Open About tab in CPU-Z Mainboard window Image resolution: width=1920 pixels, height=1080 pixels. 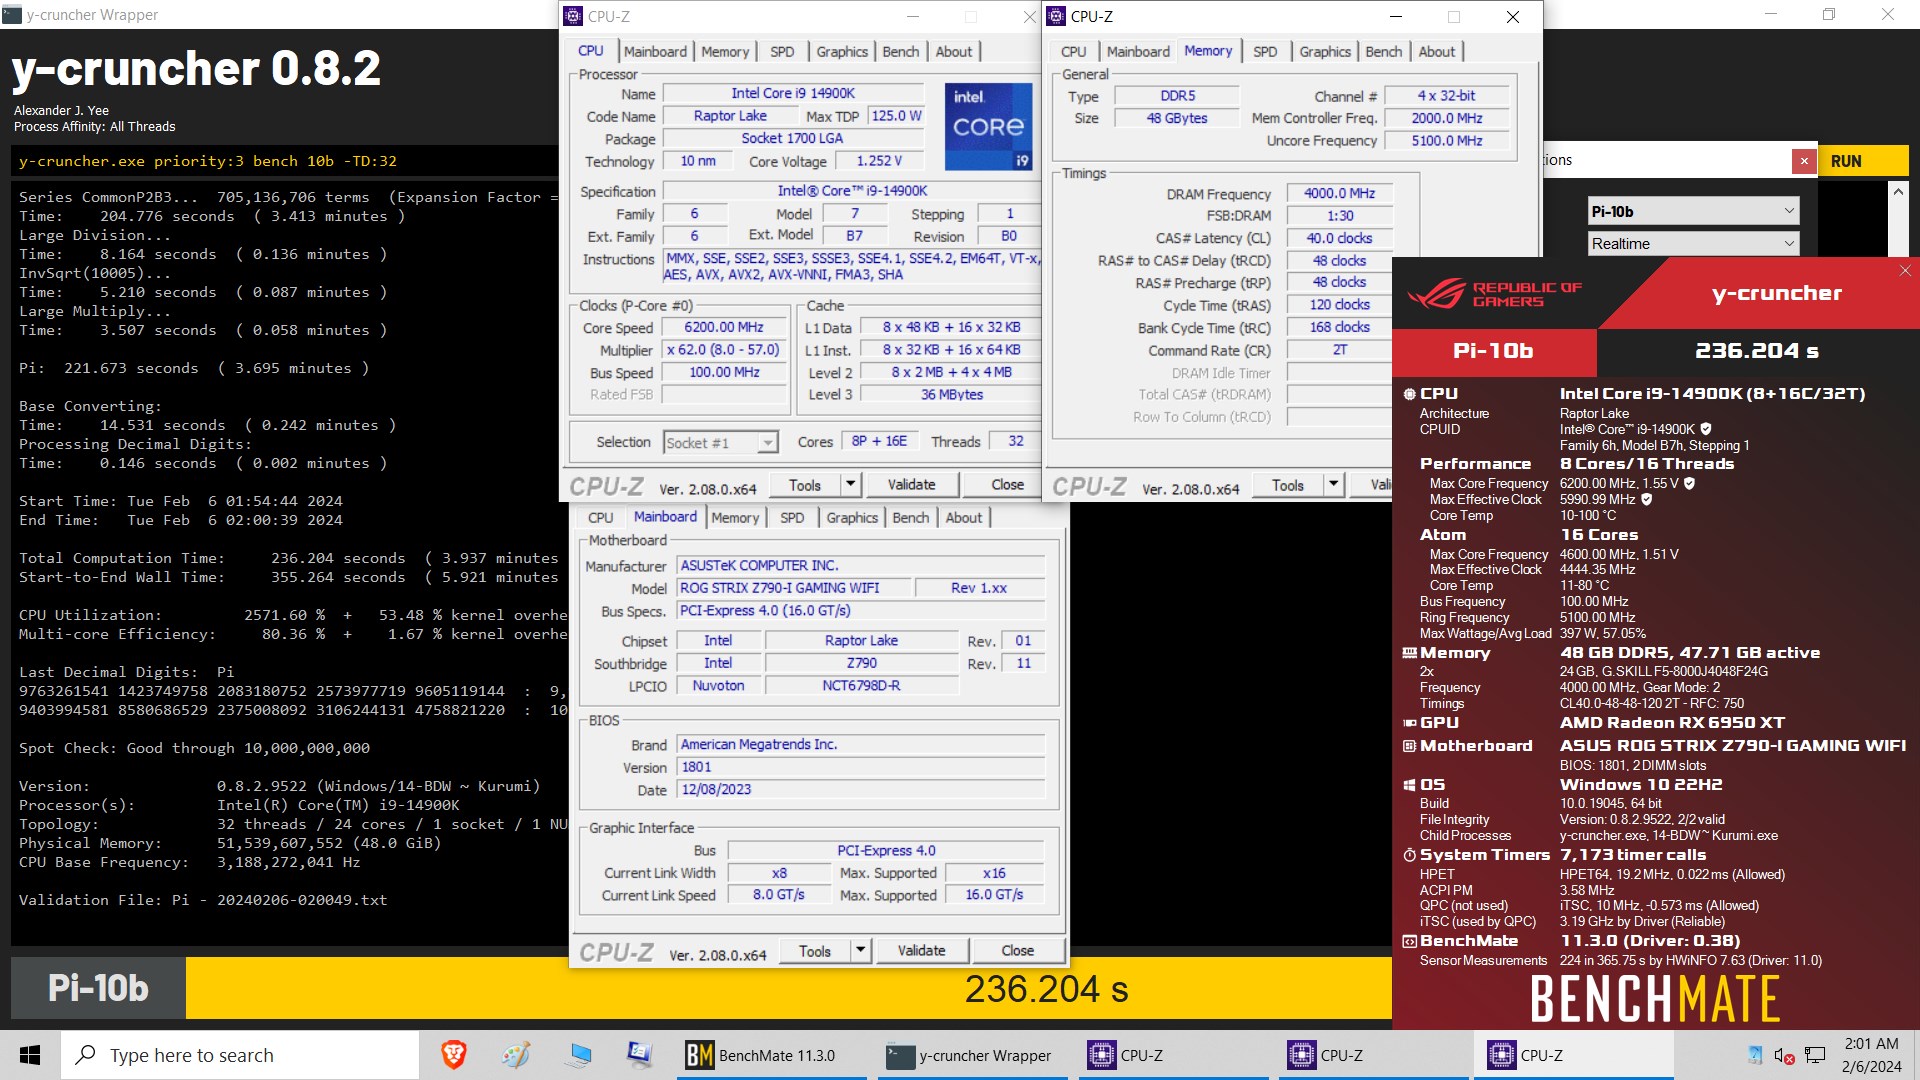(x=963, y=517)
